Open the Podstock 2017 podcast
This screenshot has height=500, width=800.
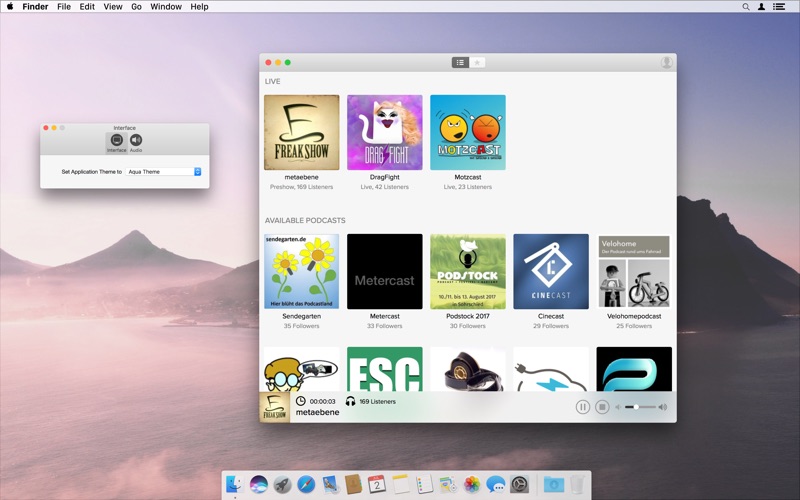[x=468, y=271]
